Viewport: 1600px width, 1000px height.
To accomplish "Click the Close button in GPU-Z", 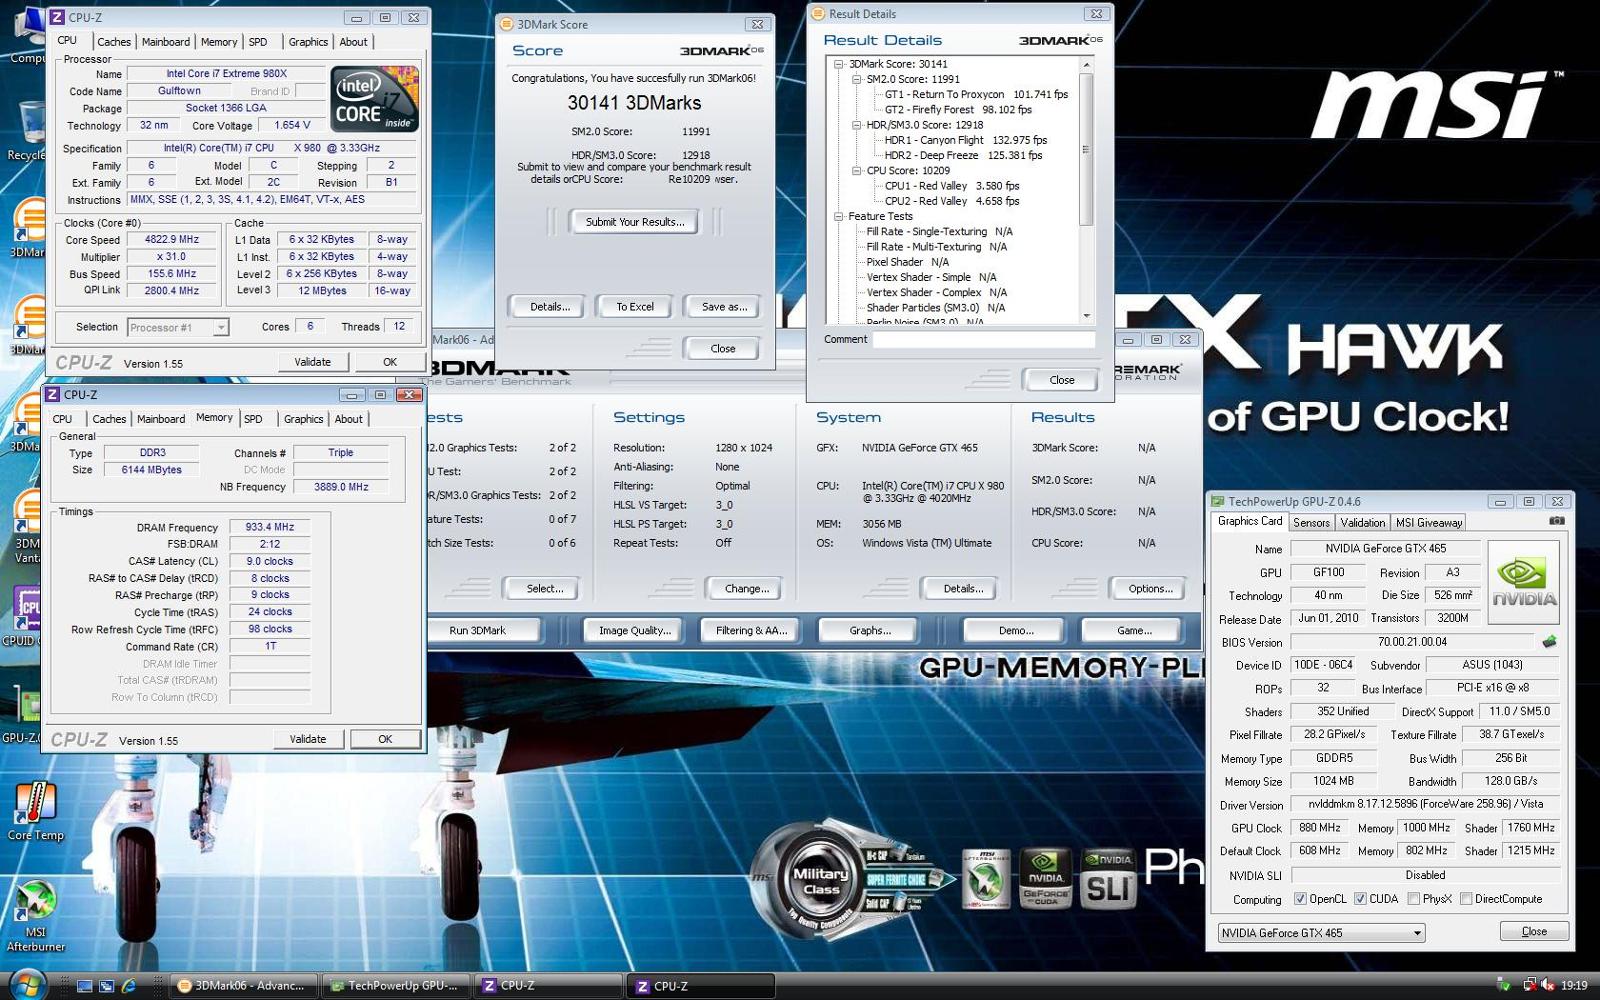I will 1534,931.
